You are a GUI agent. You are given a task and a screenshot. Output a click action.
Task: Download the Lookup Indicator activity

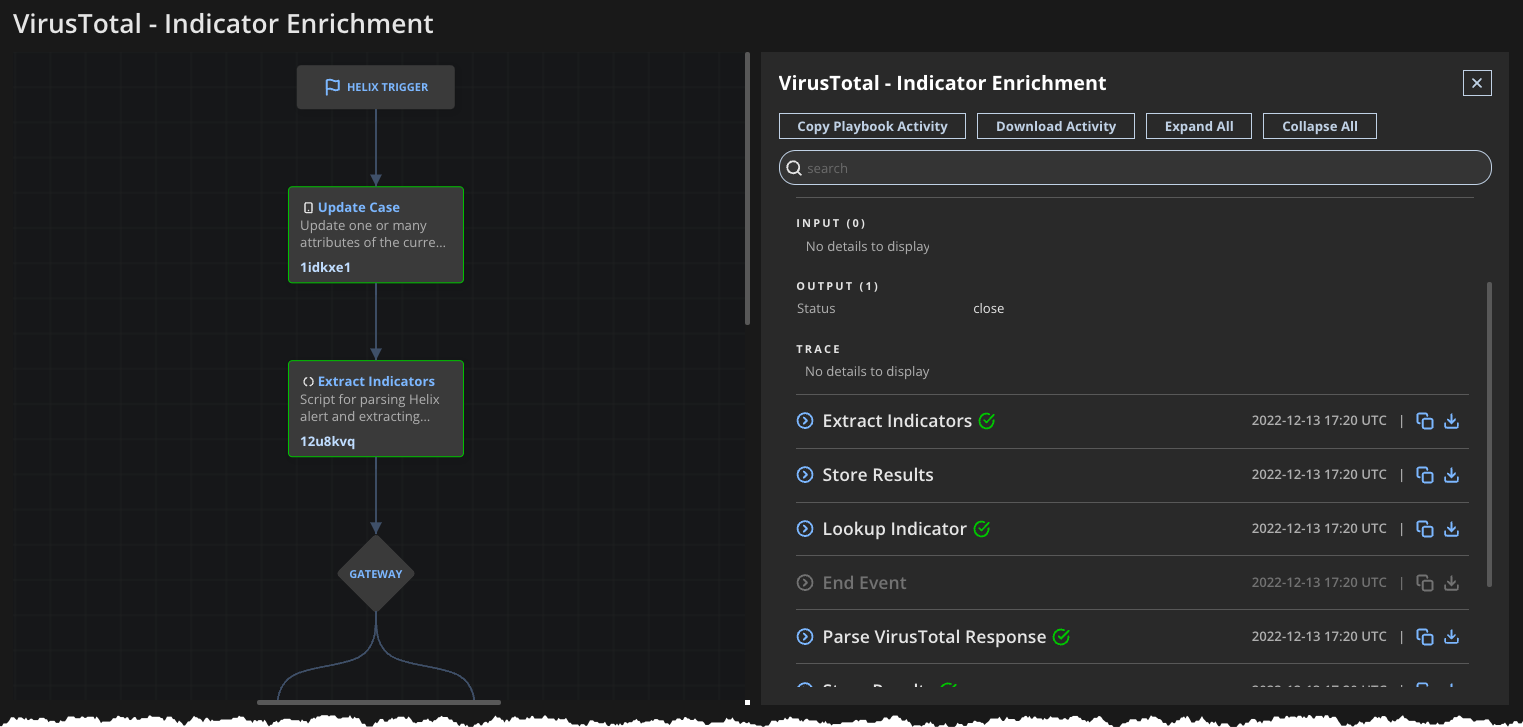(x=1452, y=529)
